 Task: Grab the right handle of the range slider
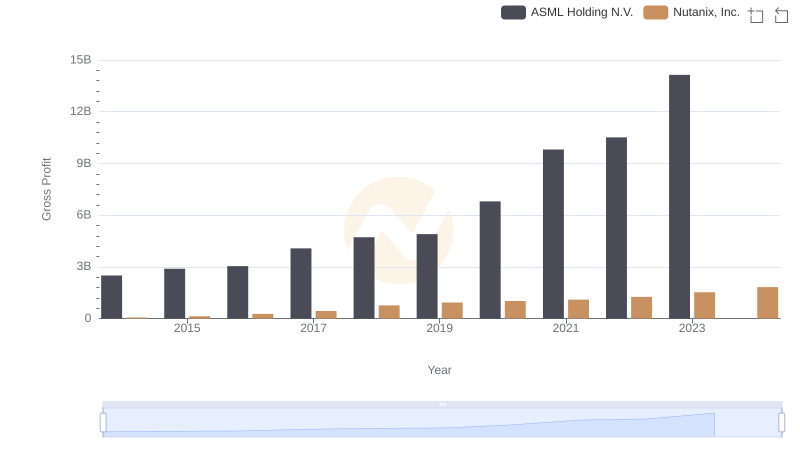782,423
